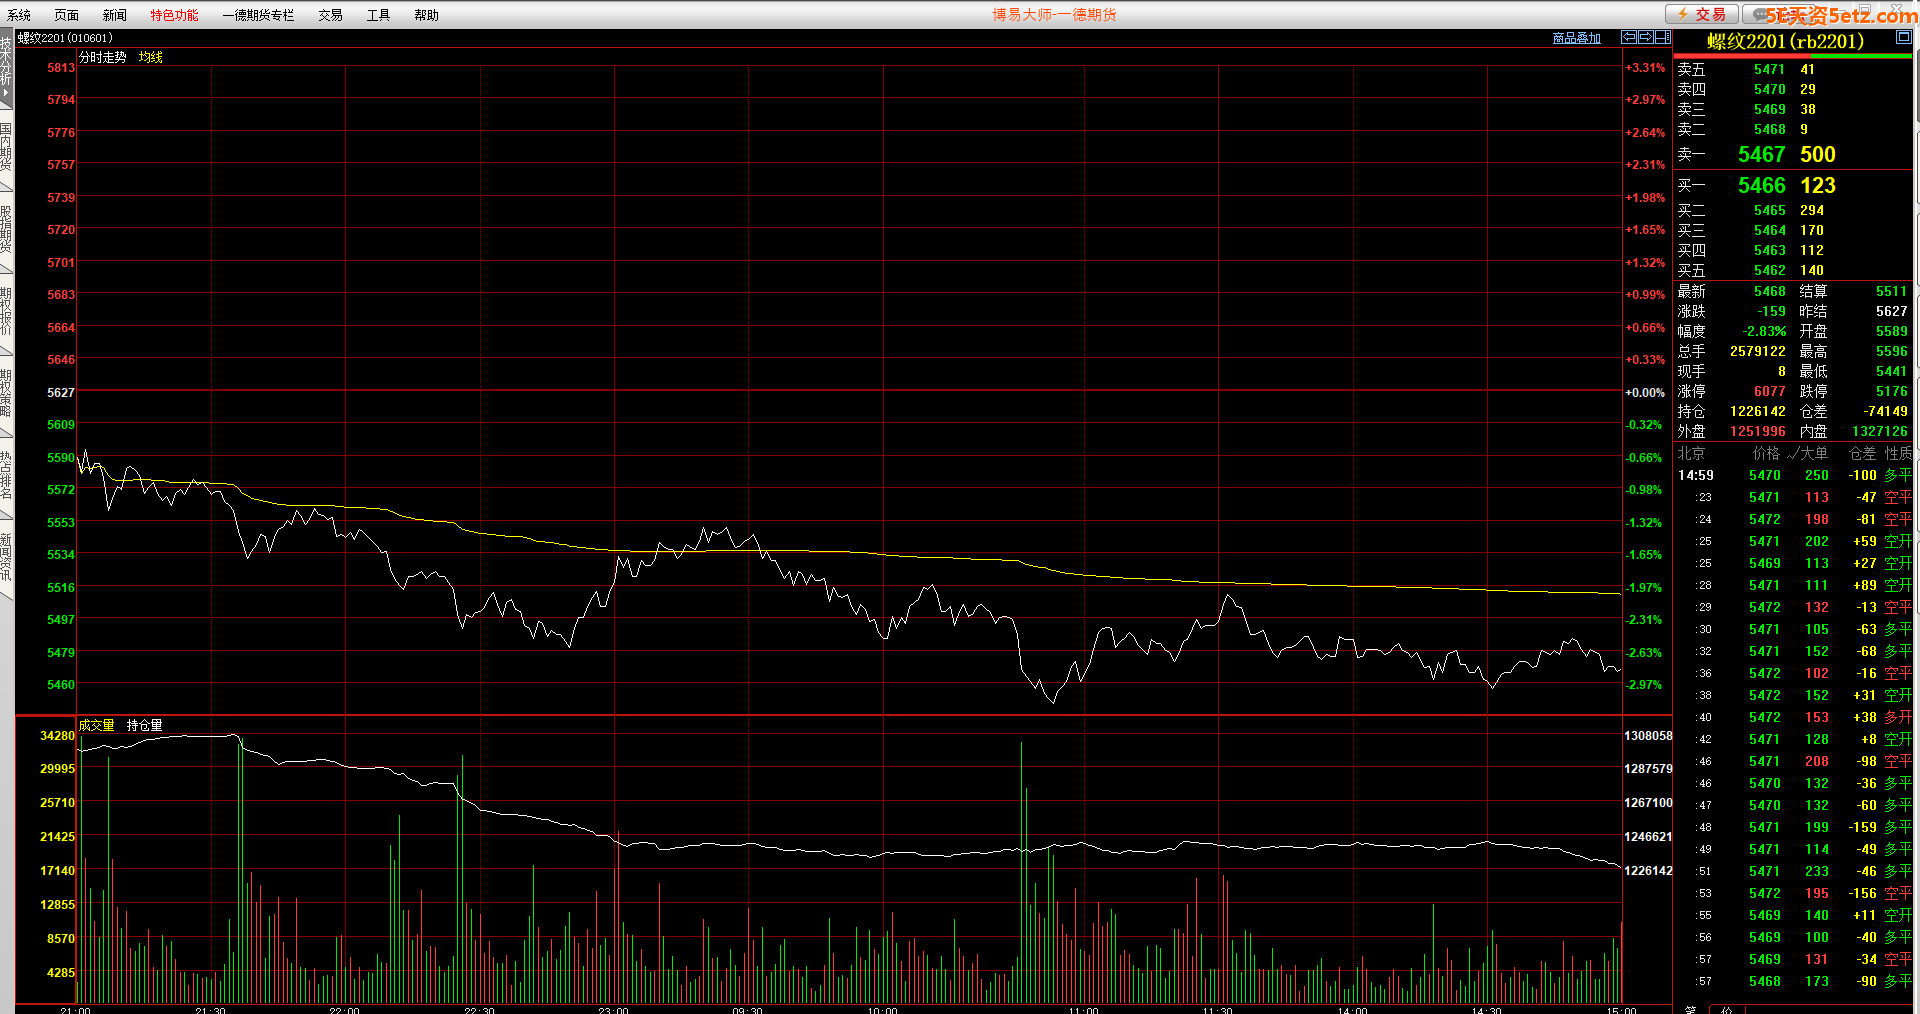Open the 交易 lightning trade button

pos(1701,14)
